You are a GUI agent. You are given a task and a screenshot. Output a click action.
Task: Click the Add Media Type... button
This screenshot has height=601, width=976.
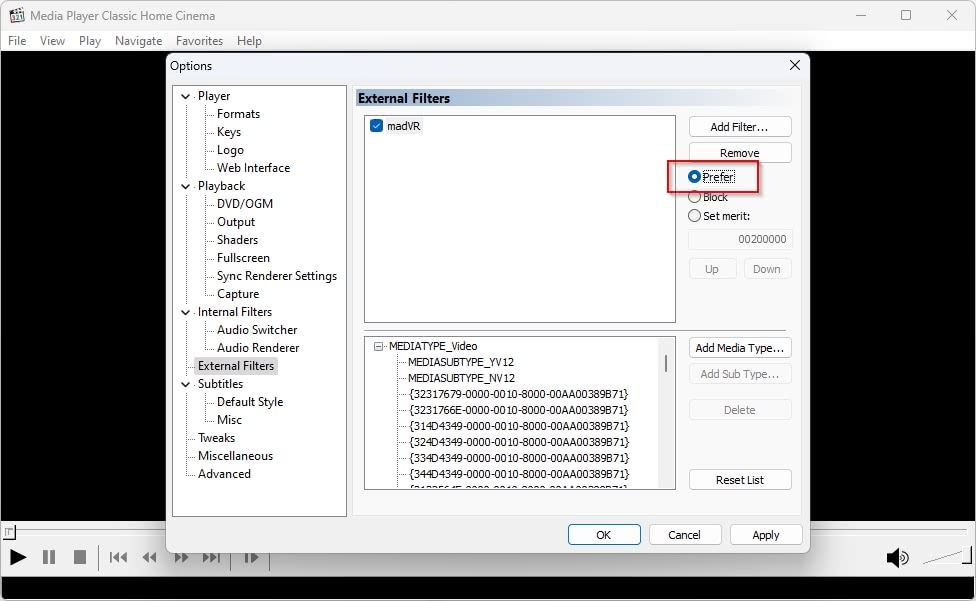pos(740,348)
